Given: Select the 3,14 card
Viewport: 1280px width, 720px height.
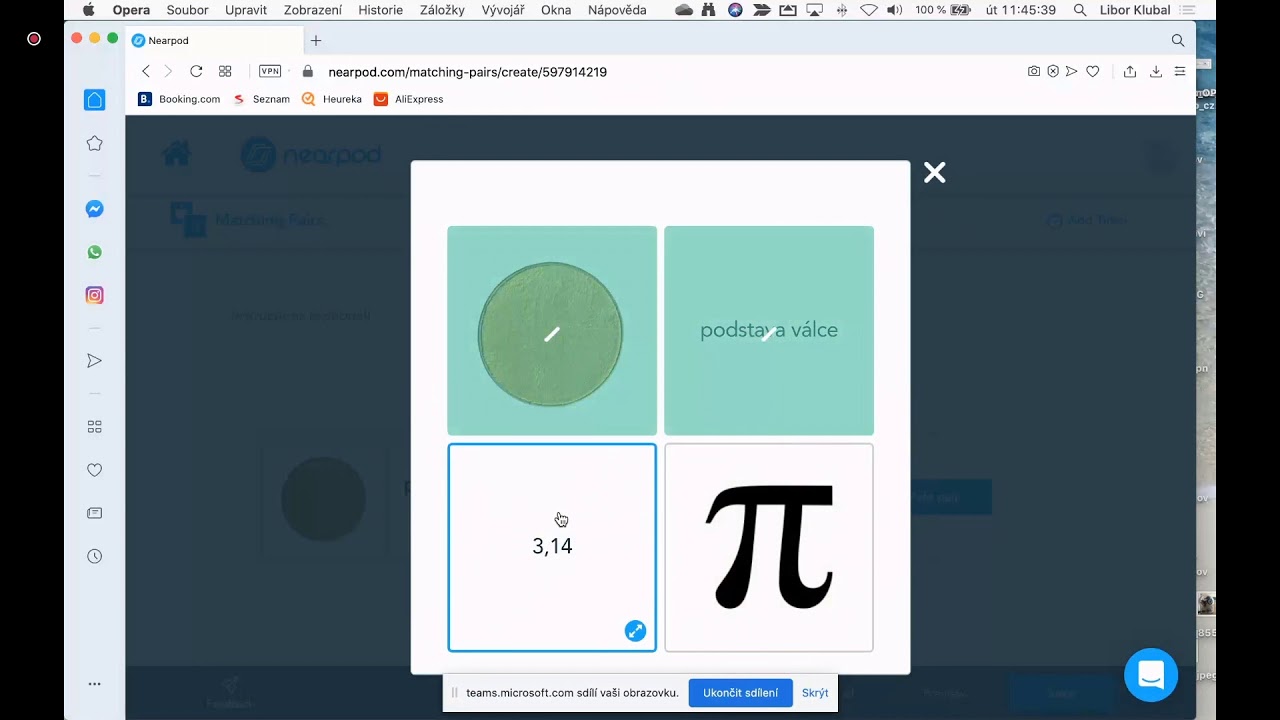Looking at the screenshot, I should click(552, 548).
